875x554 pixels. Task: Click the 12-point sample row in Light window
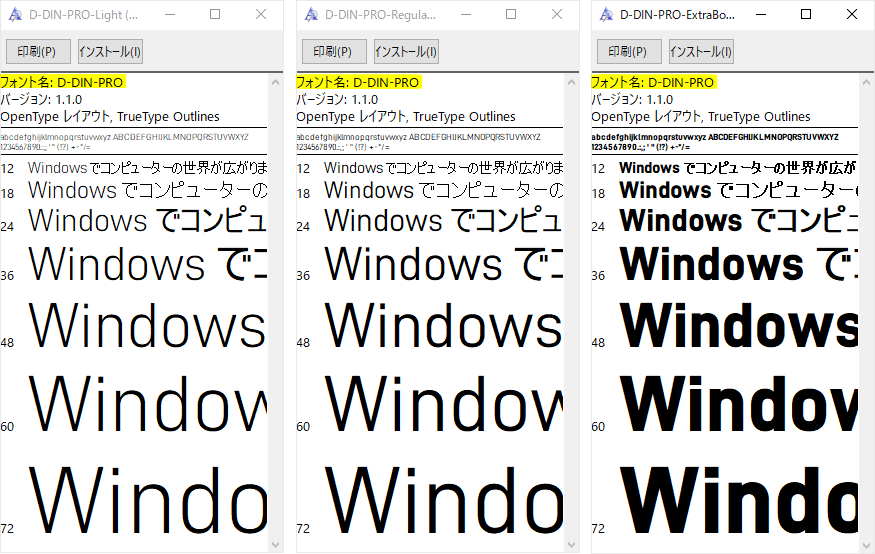coord(134,168)
